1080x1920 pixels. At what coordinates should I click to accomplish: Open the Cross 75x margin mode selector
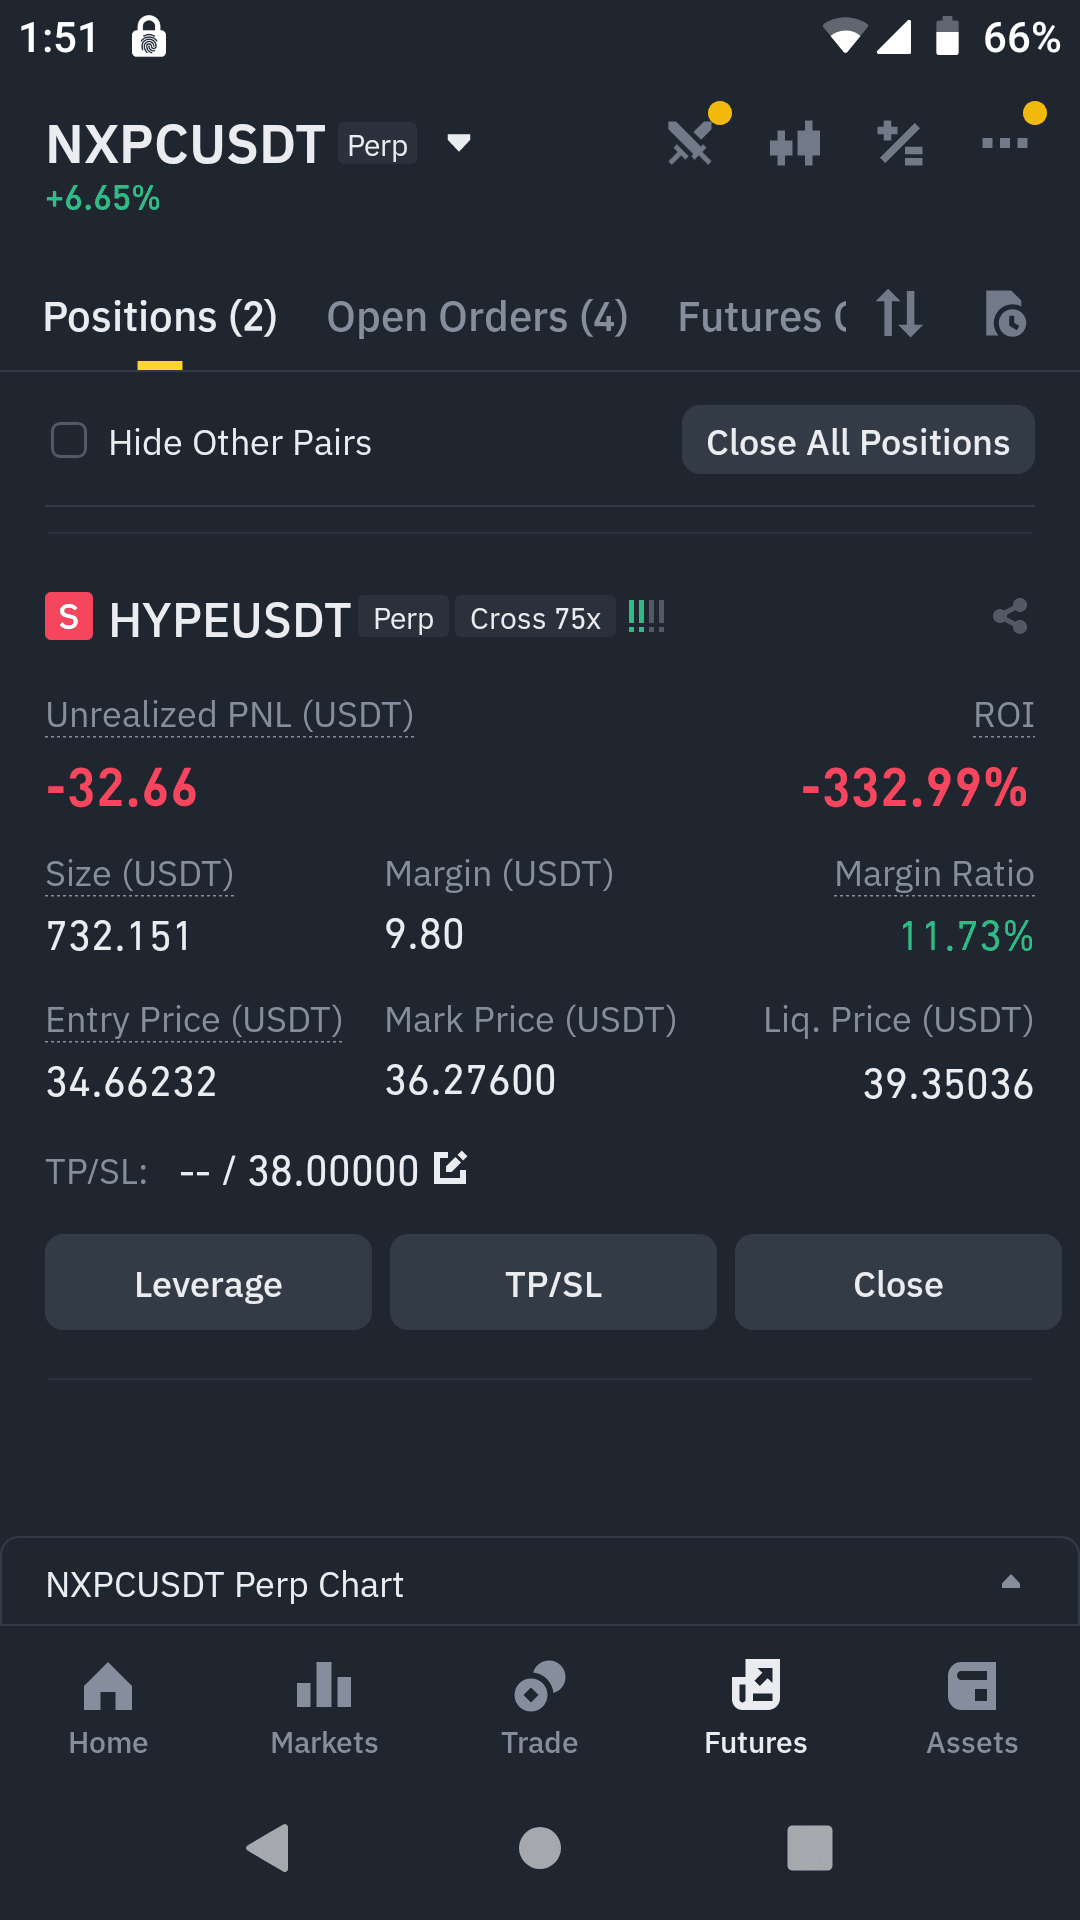(x=535, y=619)
